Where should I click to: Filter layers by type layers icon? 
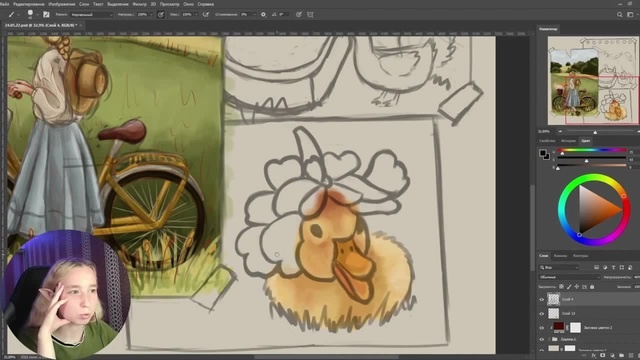point(613,268)
